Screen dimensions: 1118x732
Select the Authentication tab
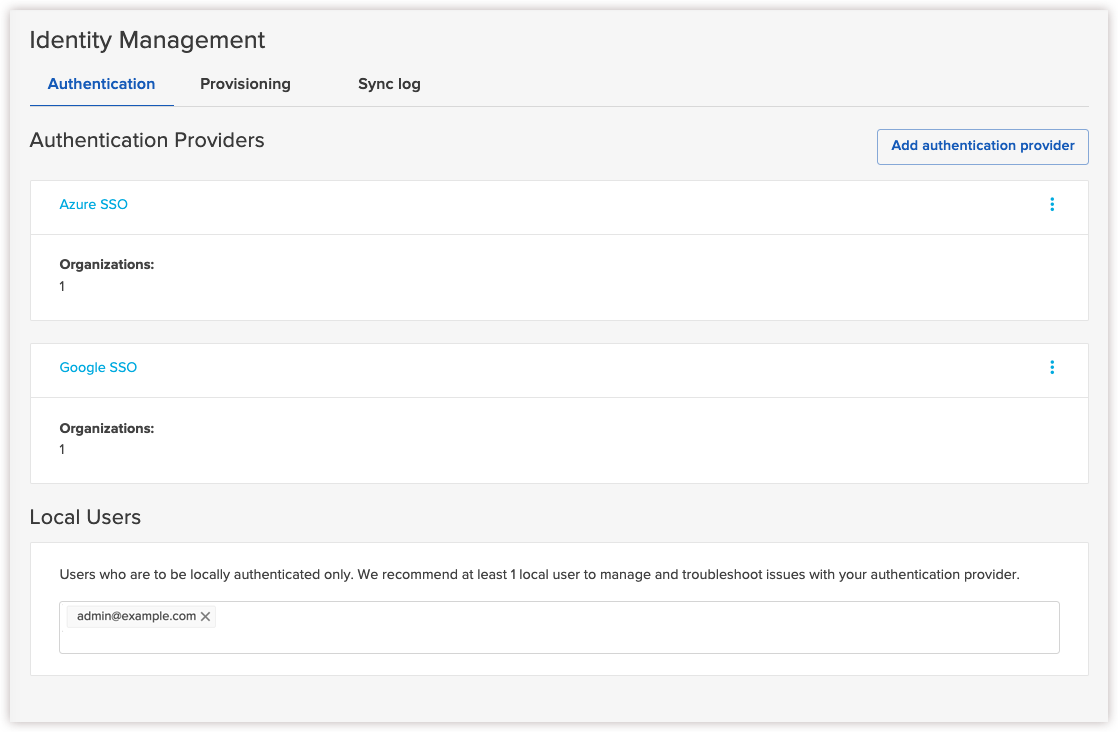click(101, 84)
